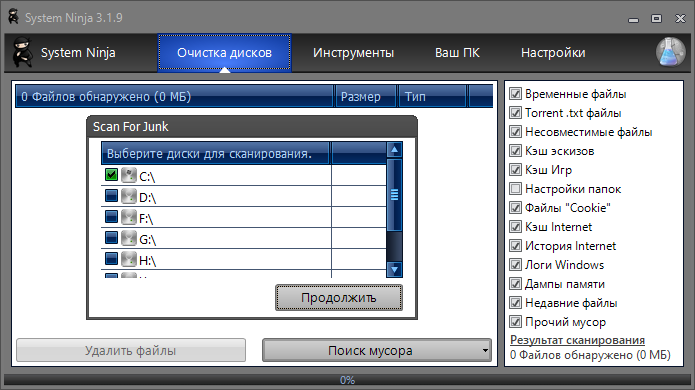Click the 0 Файлов обнаружено column header
Image resolution: width=695 pixels, height=390 pixels.
174,96
